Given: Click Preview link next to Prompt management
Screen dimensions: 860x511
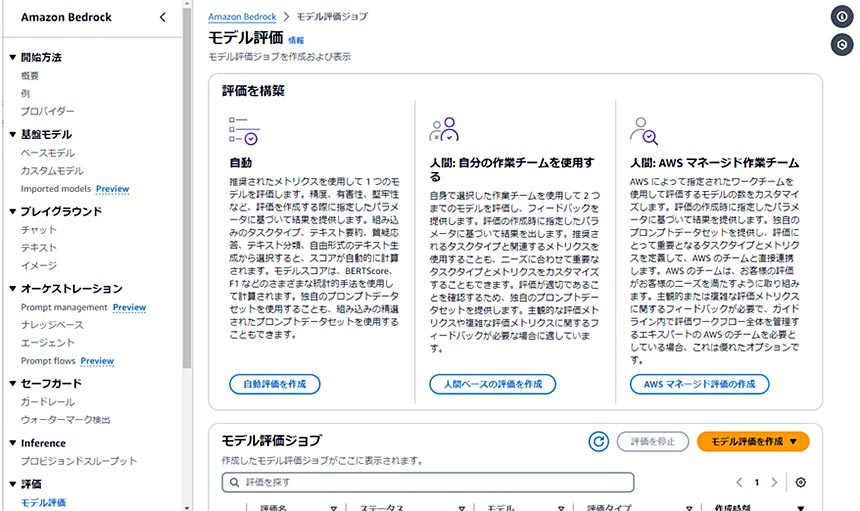Looking at the screenshot, I should [129, 307].
